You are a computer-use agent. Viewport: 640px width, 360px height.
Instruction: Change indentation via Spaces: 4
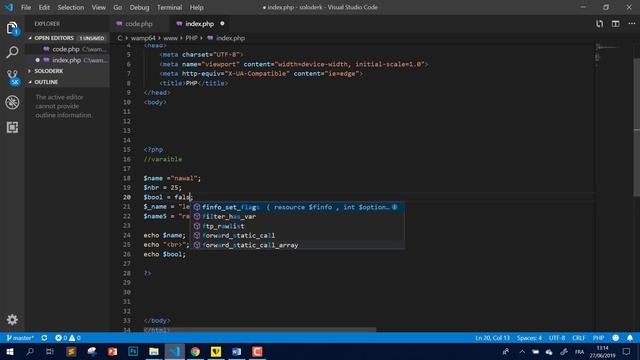[x=529, y=338]
